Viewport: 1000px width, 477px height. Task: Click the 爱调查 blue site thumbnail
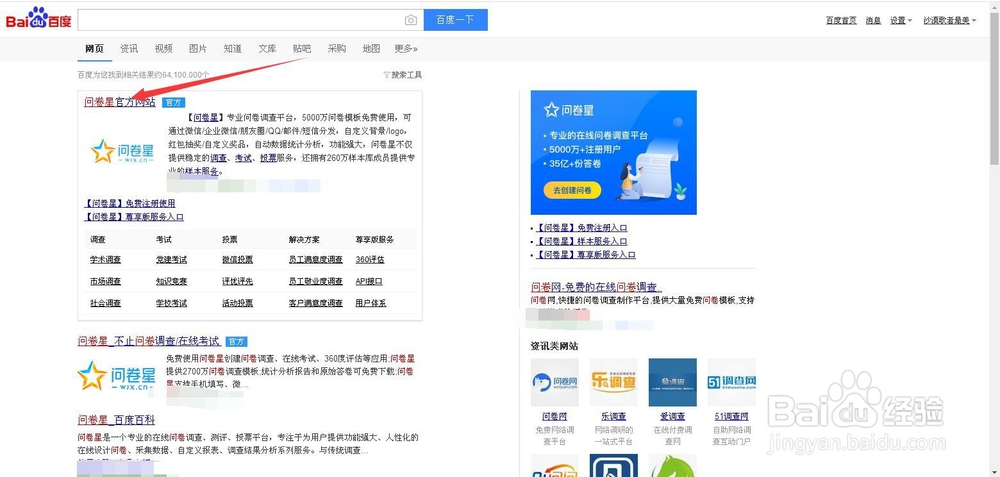tap(673, 382)
